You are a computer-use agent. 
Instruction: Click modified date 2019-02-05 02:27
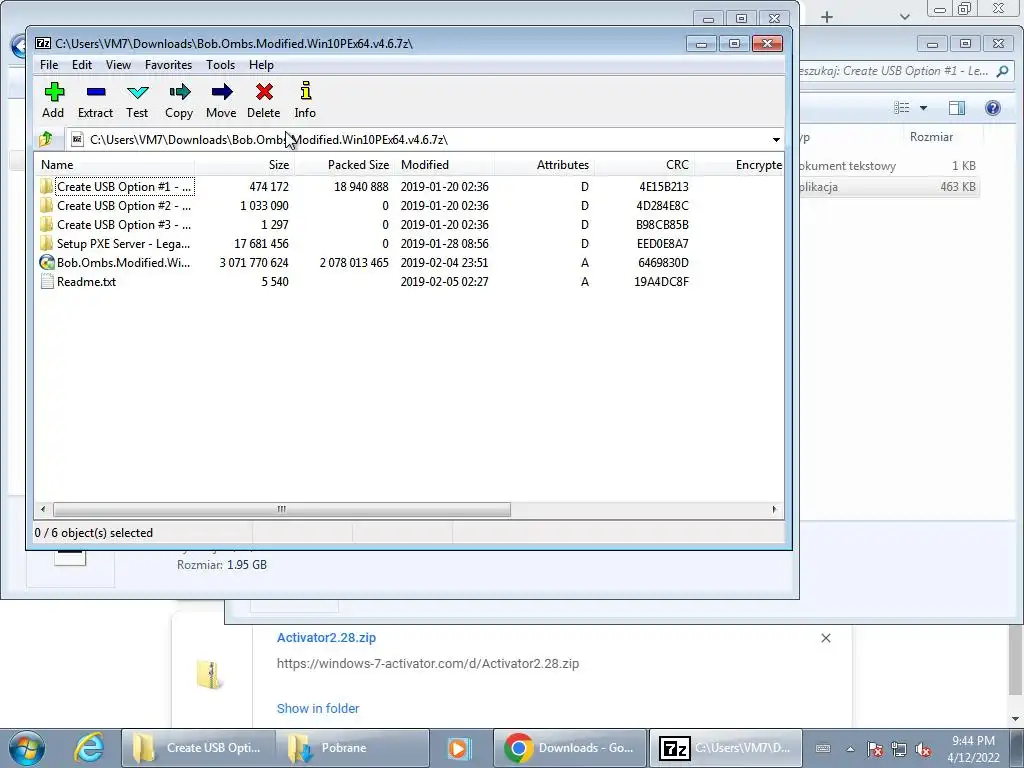pos(445,282)
